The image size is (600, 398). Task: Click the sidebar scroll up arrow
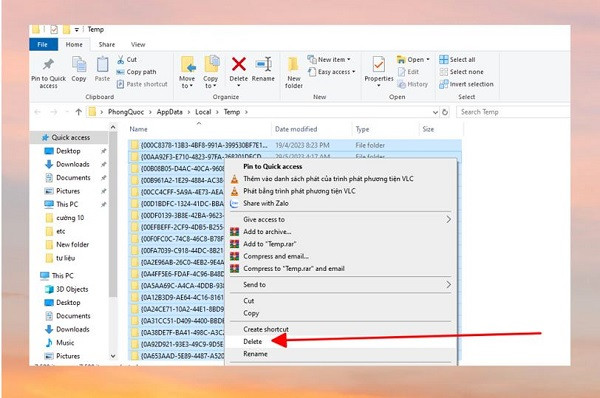click(113, 127)
